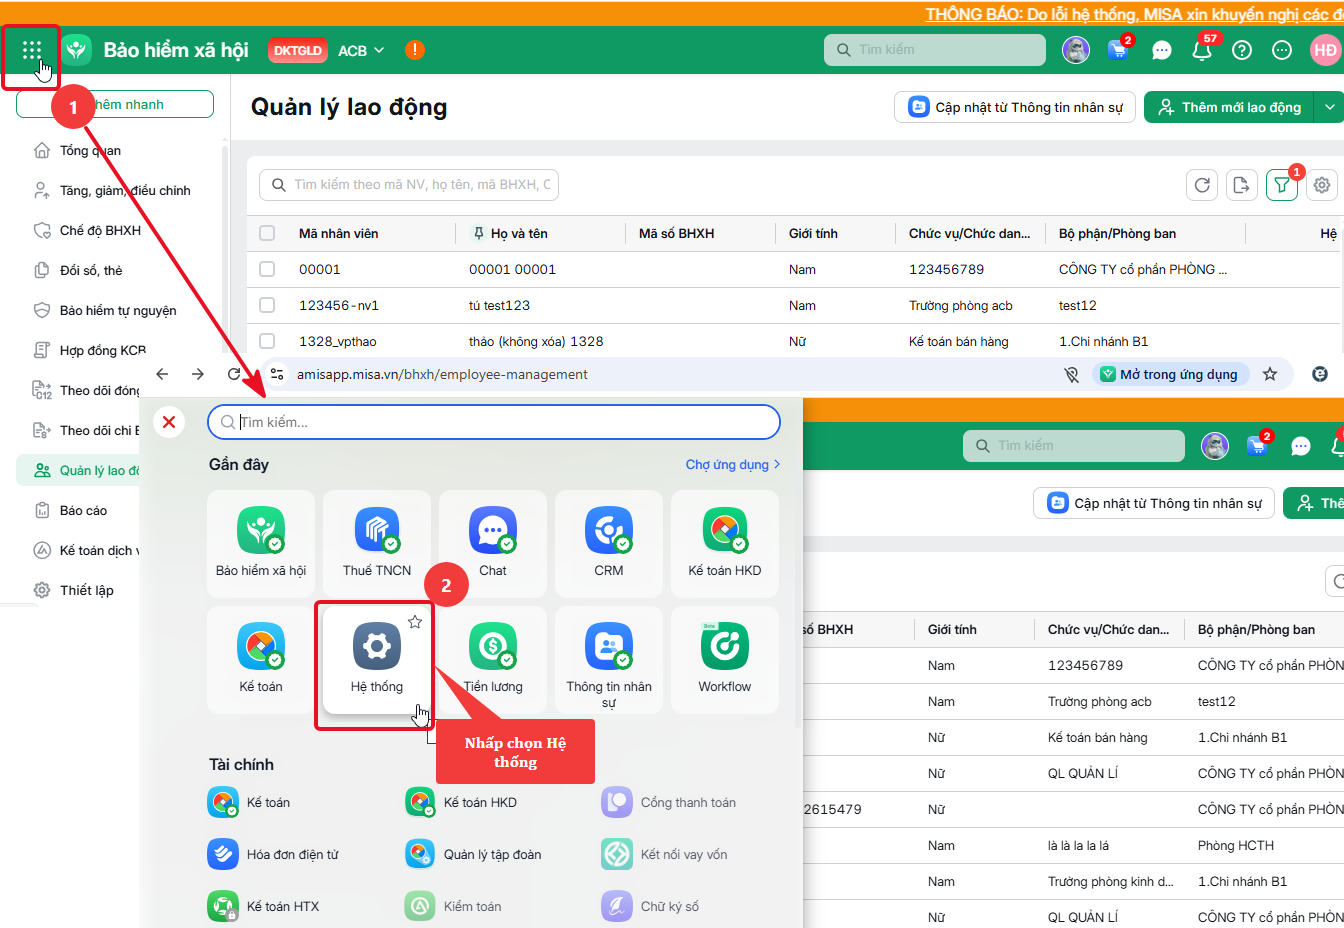Open the shopping cart in the top window

(1118, 50)
